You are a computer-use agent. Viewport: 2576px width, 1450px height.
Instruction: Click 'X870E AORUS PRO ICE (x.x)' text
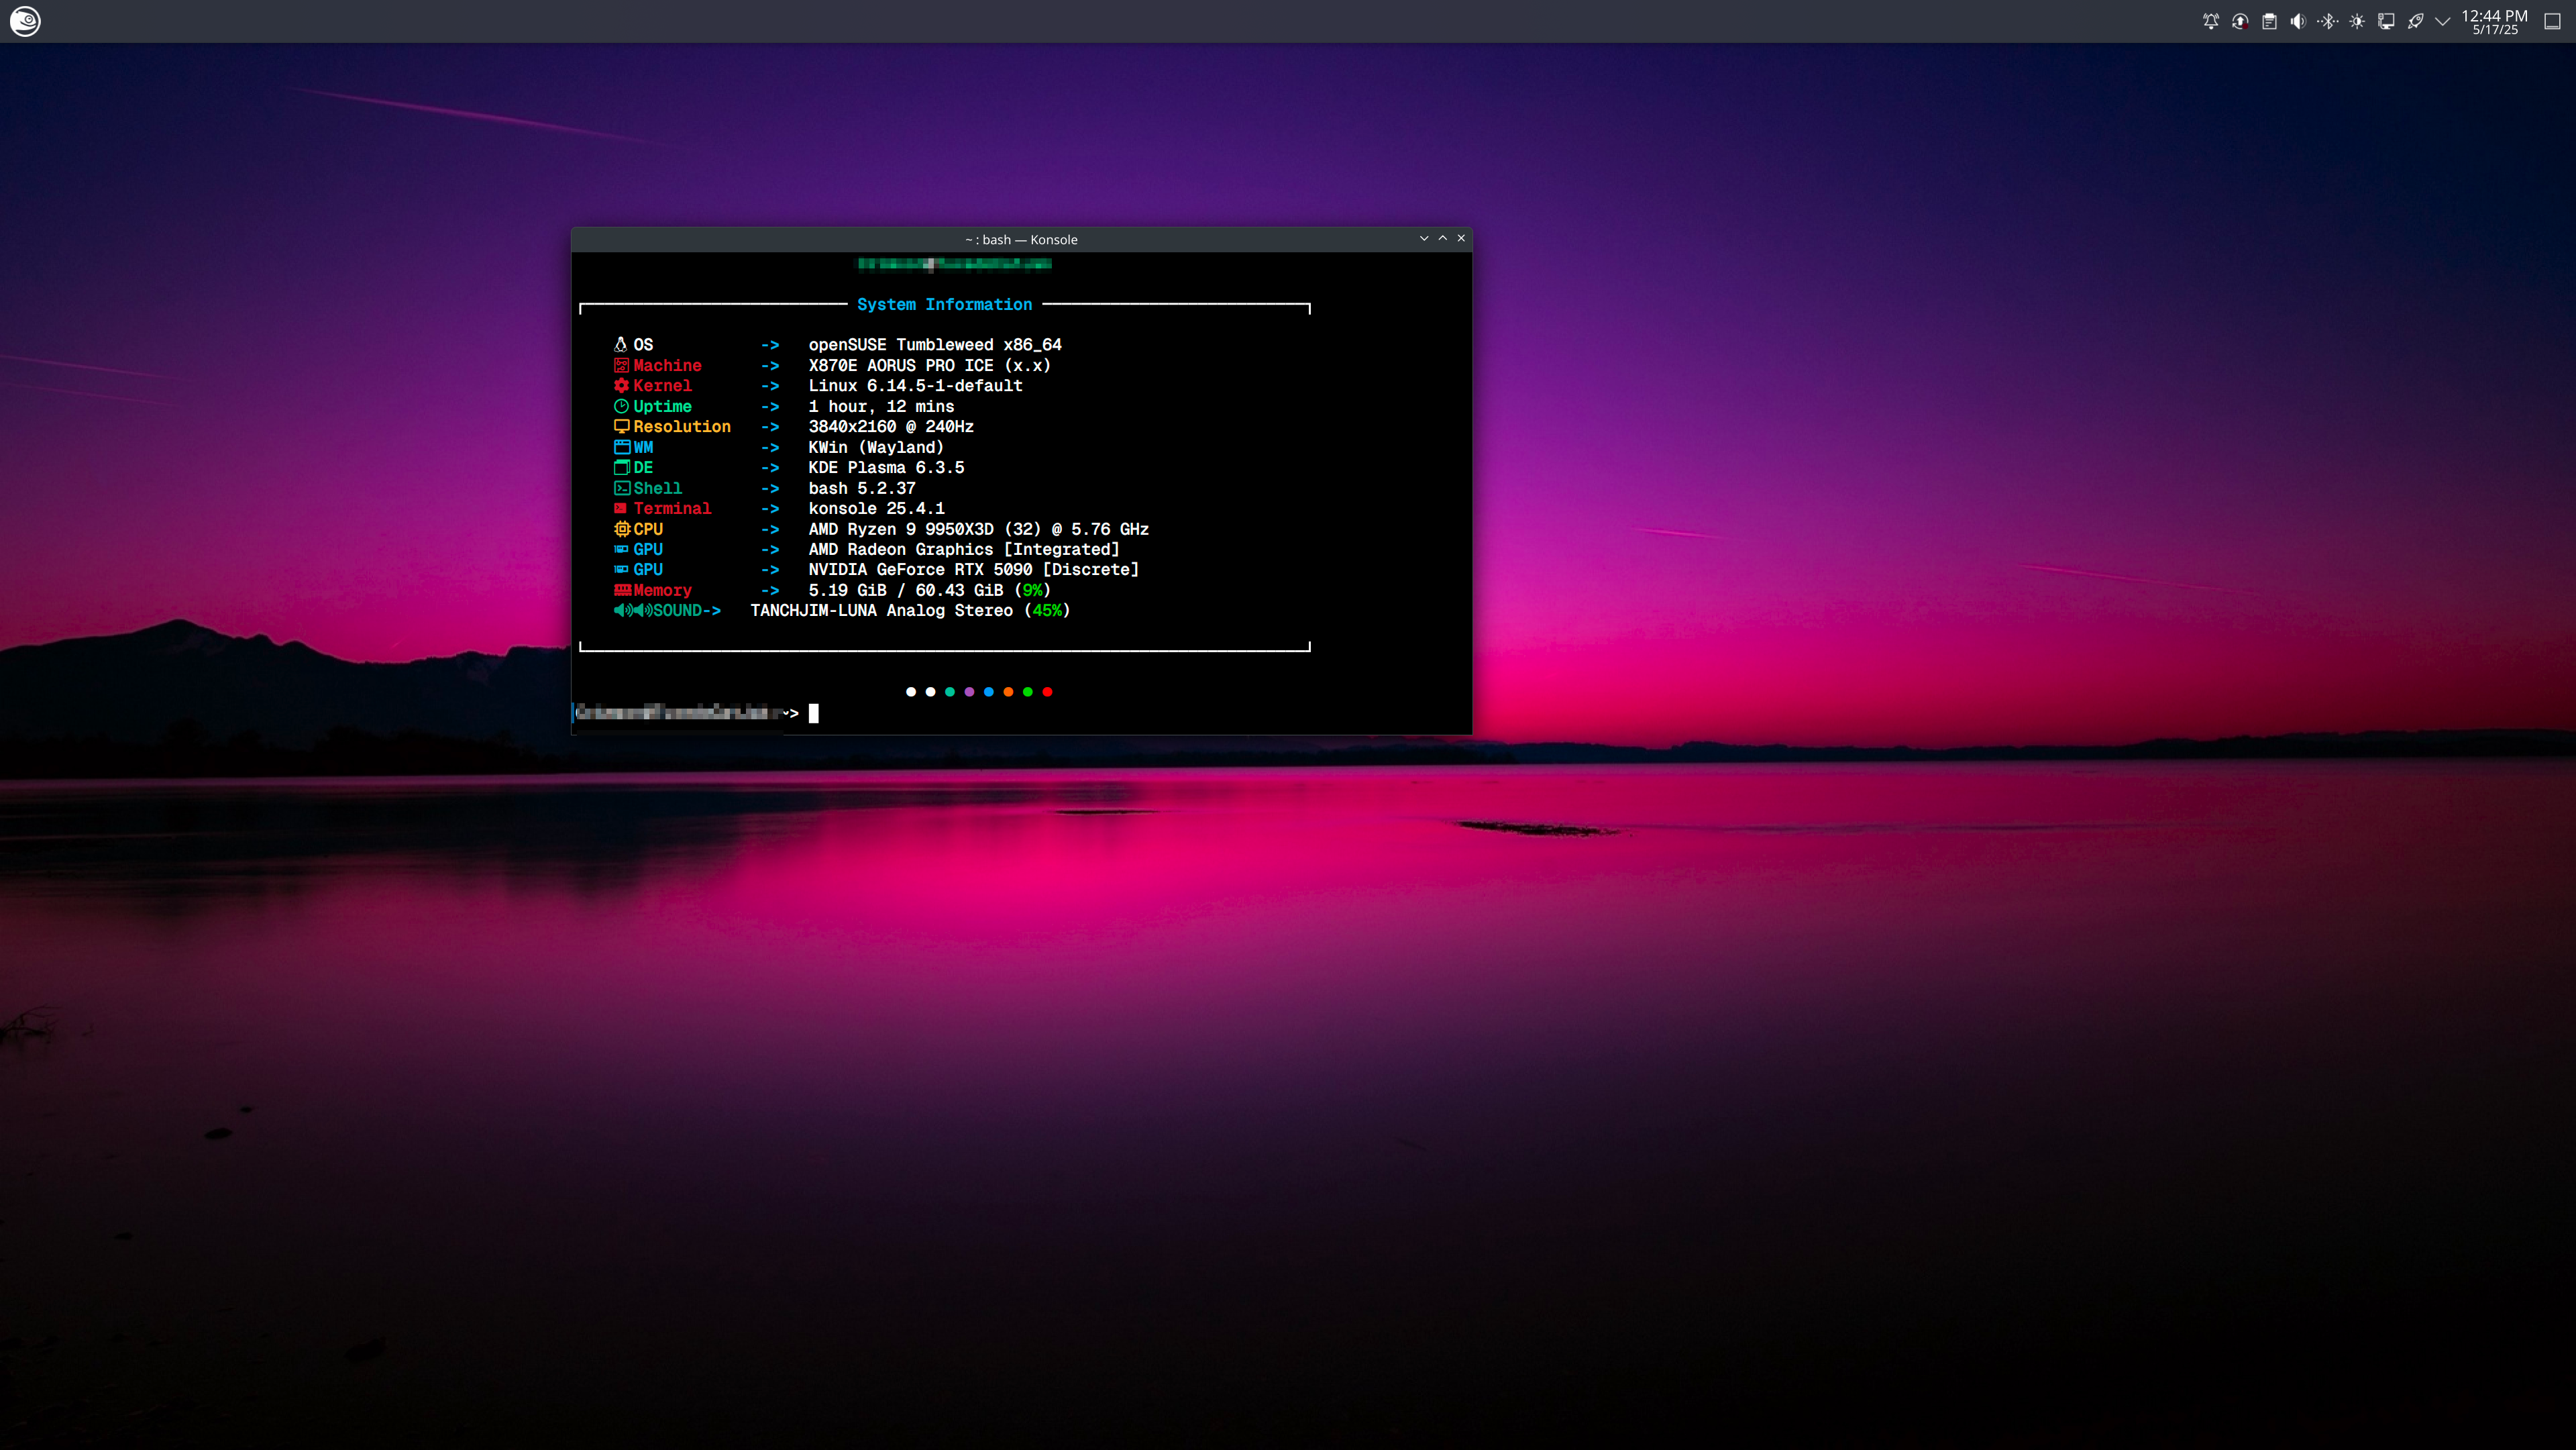point(929,365)
